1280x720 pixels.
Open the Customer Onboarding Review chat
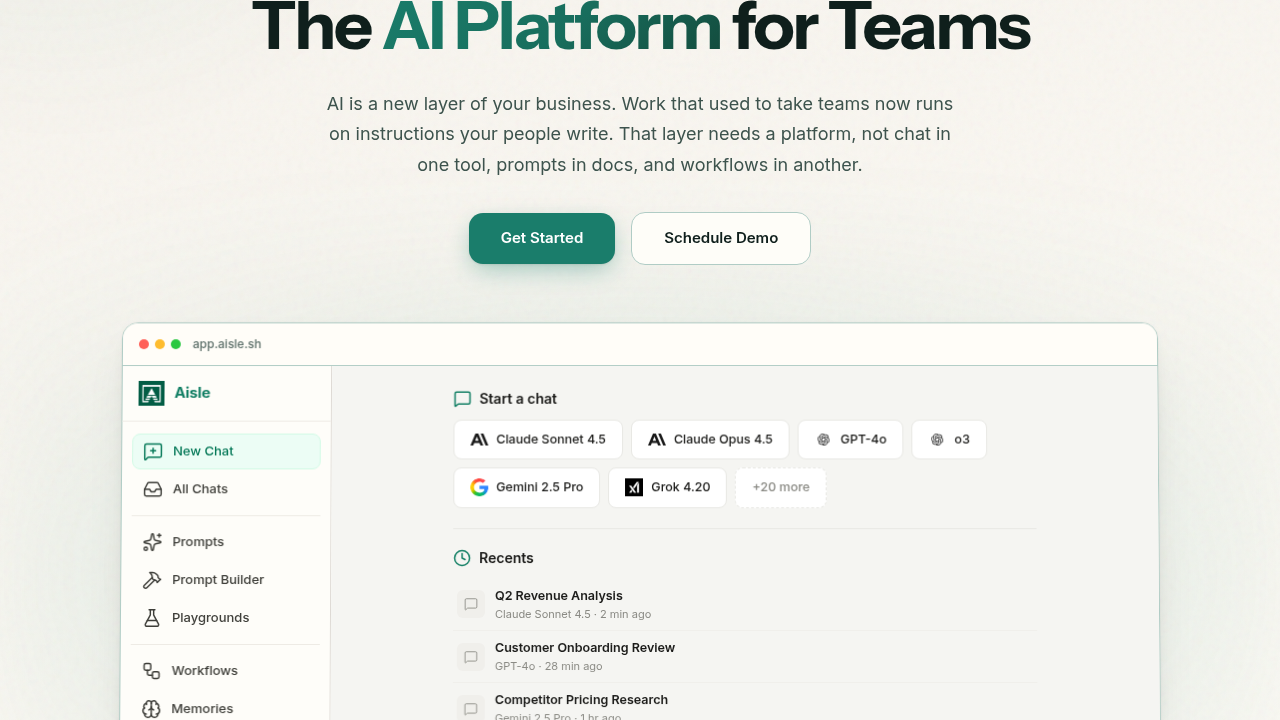click(x=745, y=656)
